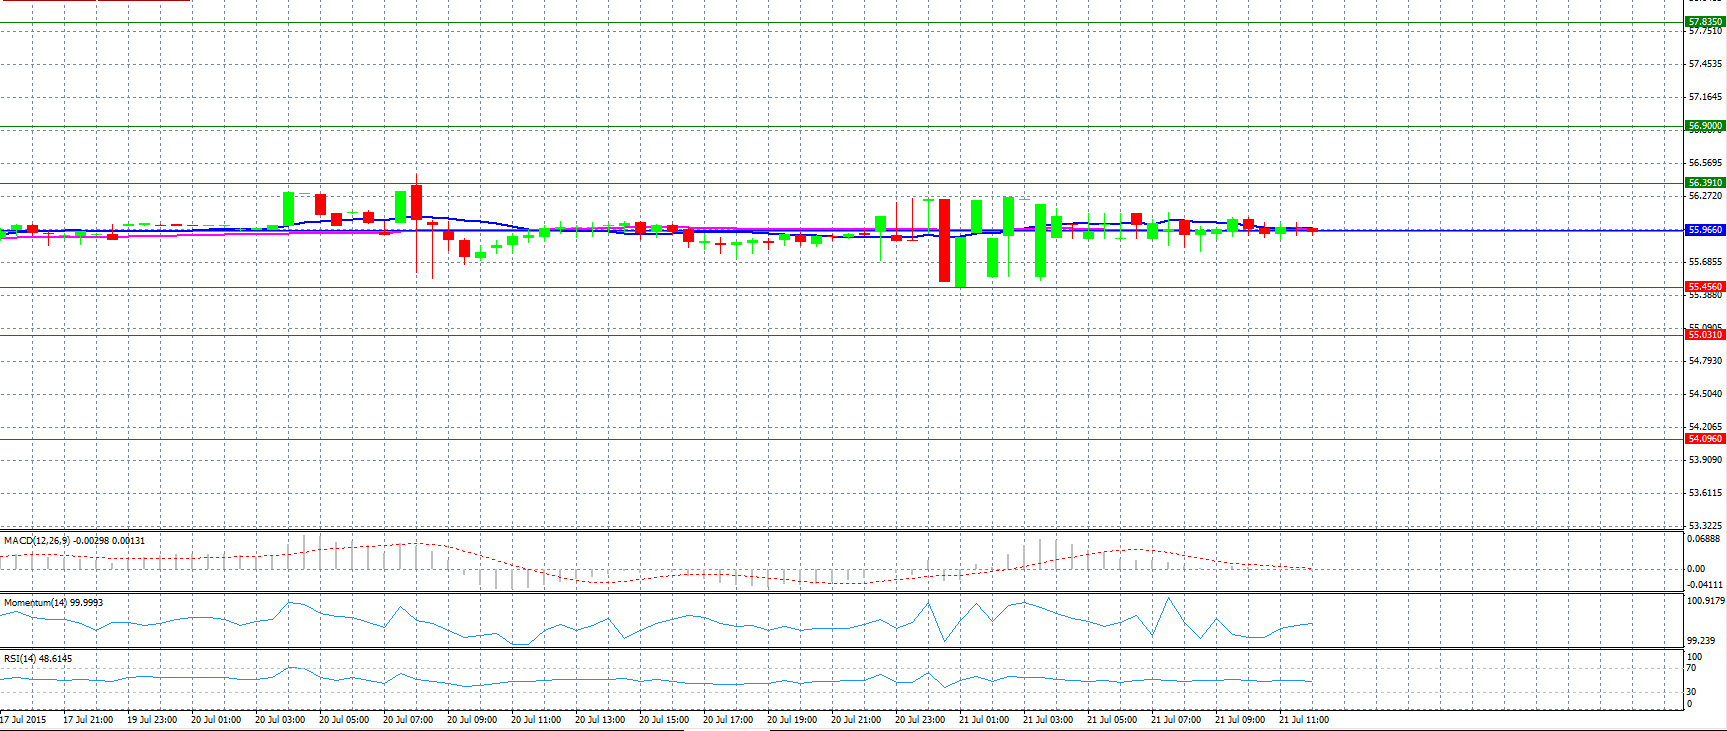Click the RSI scale level 30
The image size is (1727, 731).
[1692, 692]
